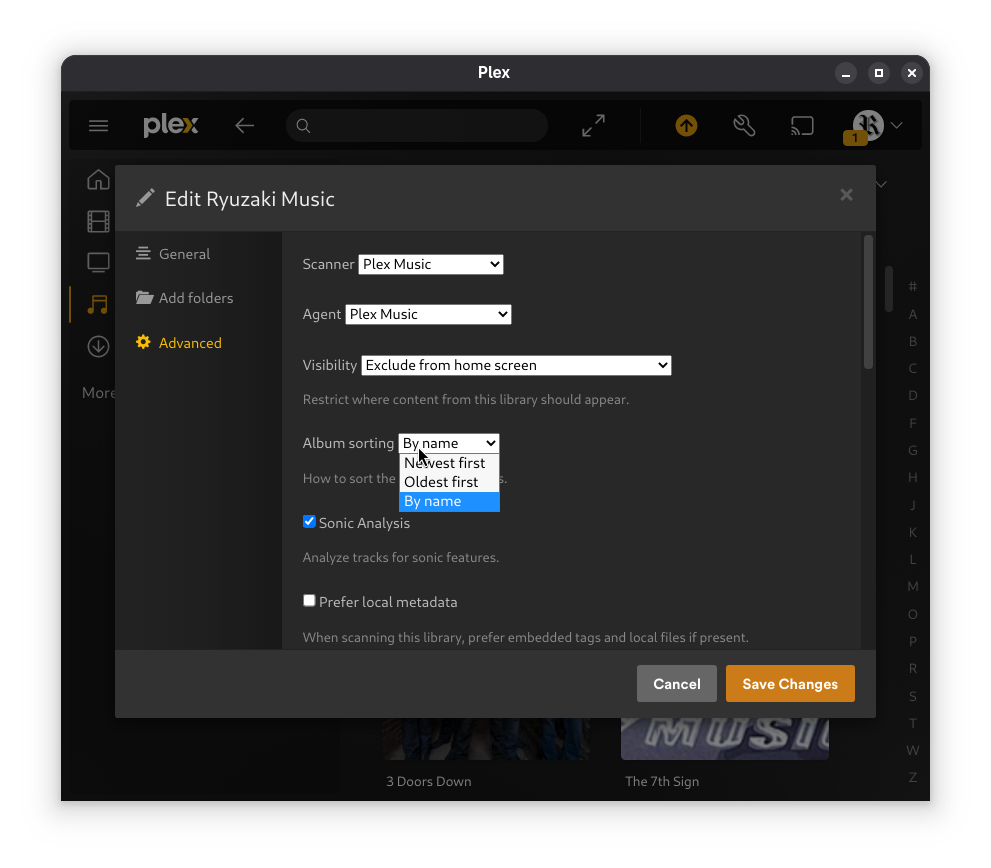Choose By name album sorting
Viewport: 991px width, 868px height.
449,501
